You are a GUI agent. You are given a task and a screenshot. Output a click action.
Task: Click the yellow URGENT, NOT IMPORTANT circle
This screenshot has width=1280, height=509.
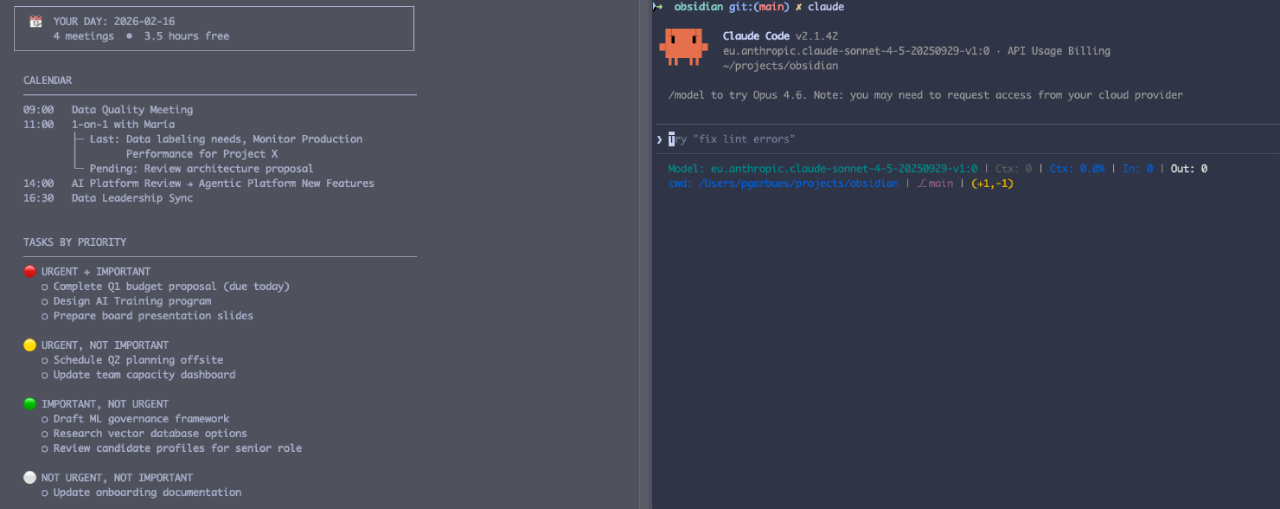coord(30,345)
